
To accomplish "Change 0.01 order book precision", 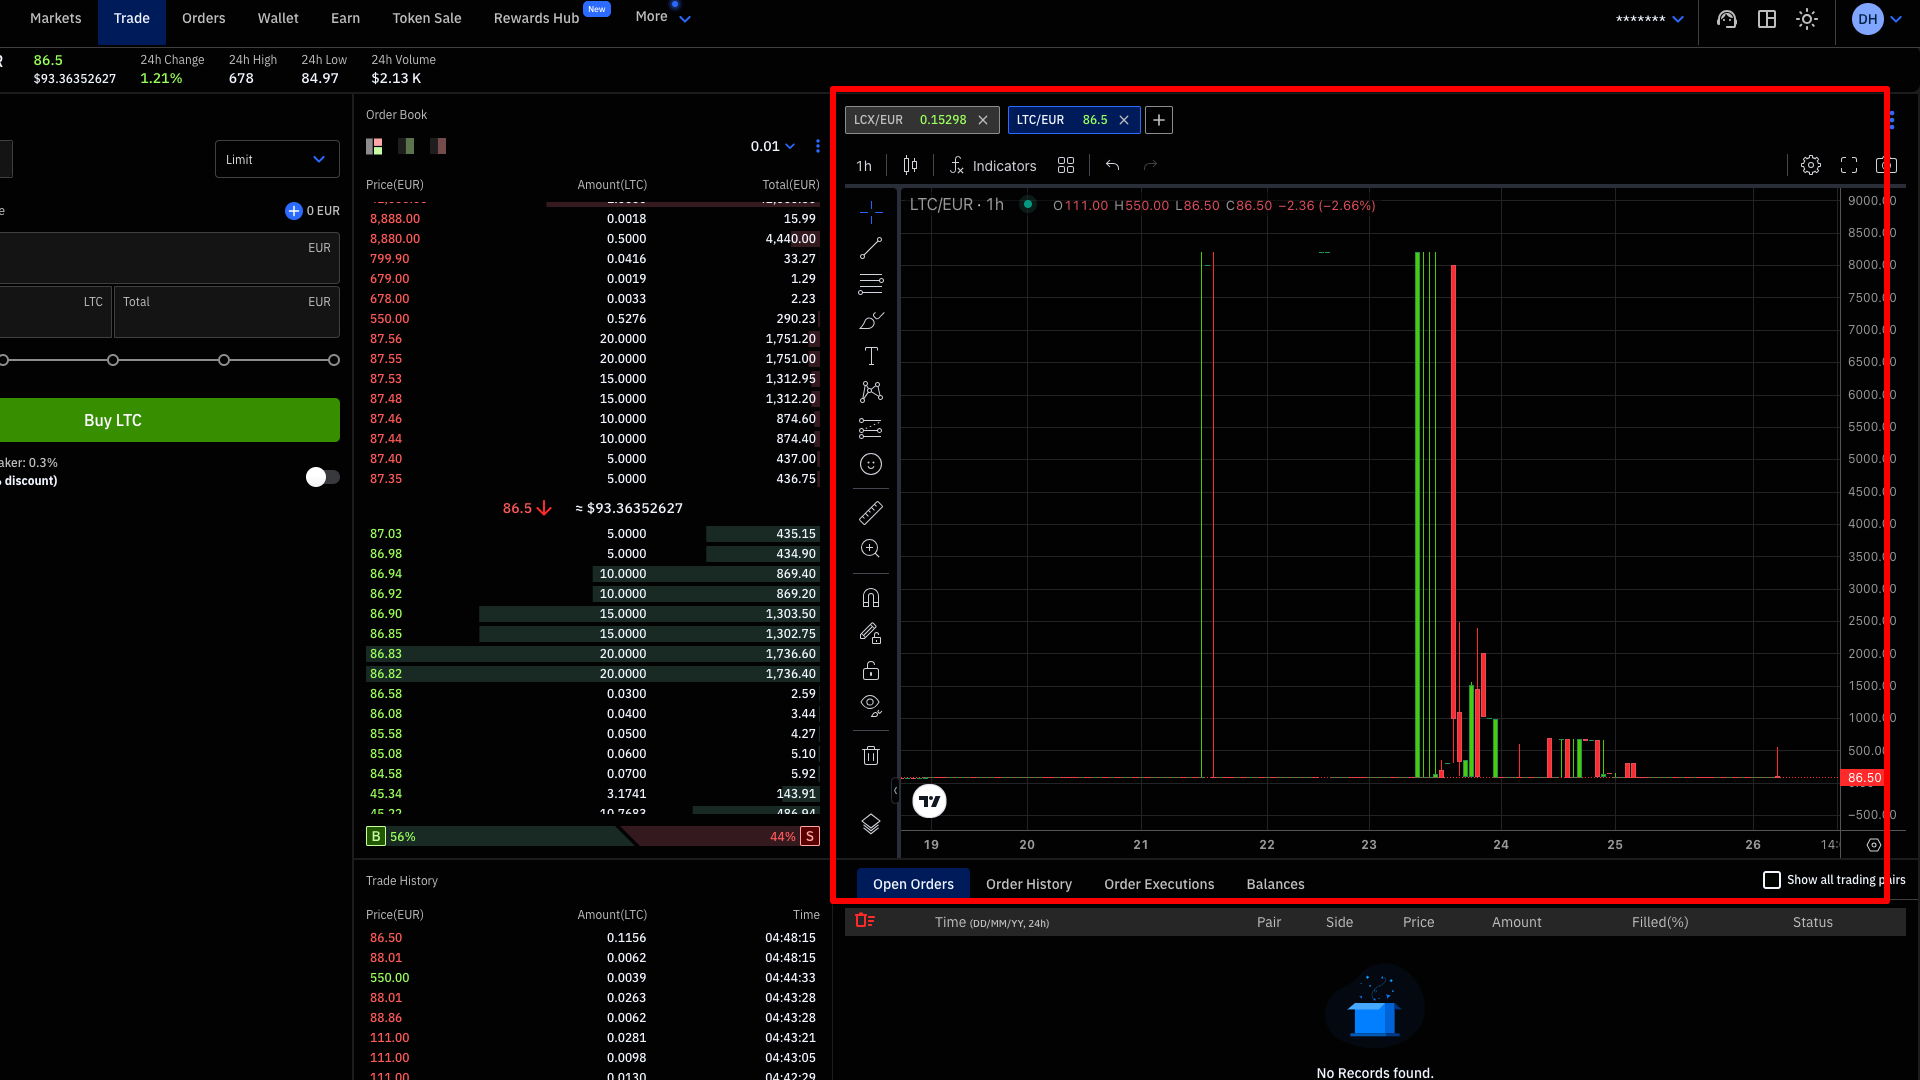I will pyautogui.click(x=773, y=146).
